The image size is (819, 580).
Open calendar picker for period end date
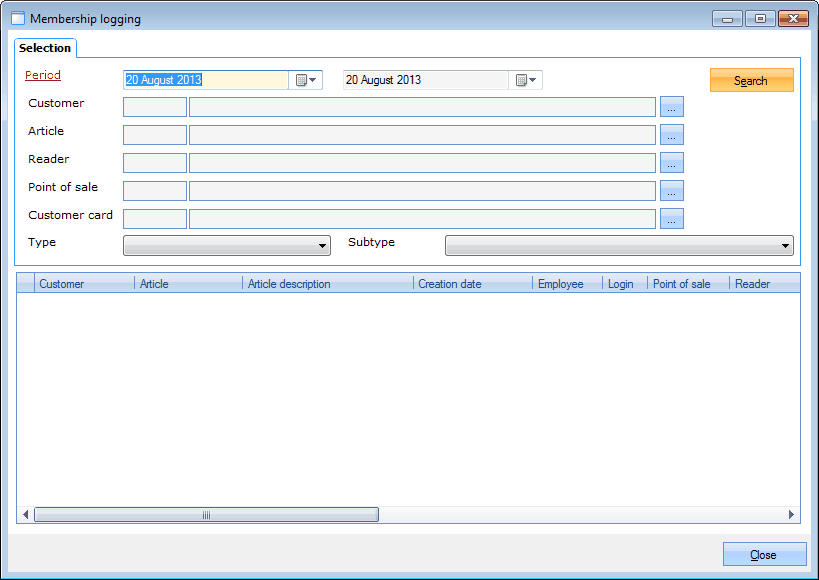[526, 80]
